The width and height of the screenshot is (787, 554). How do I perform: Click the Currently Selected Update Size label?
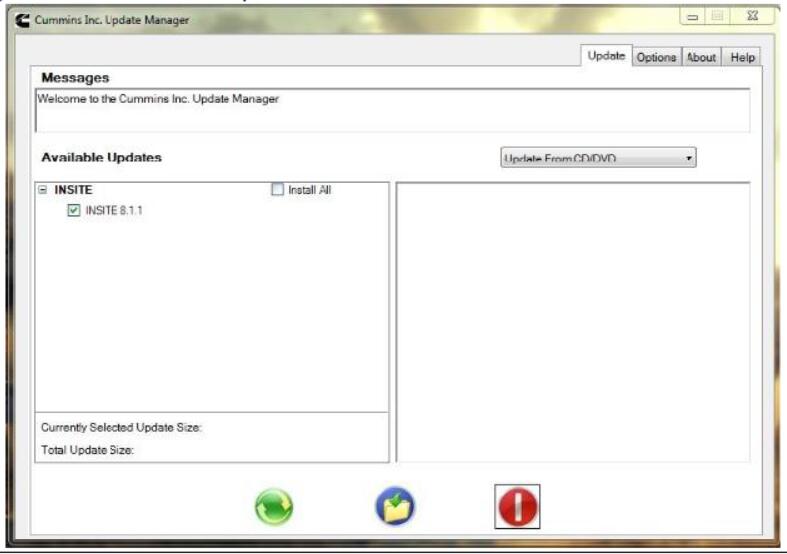tap(121, 428)
